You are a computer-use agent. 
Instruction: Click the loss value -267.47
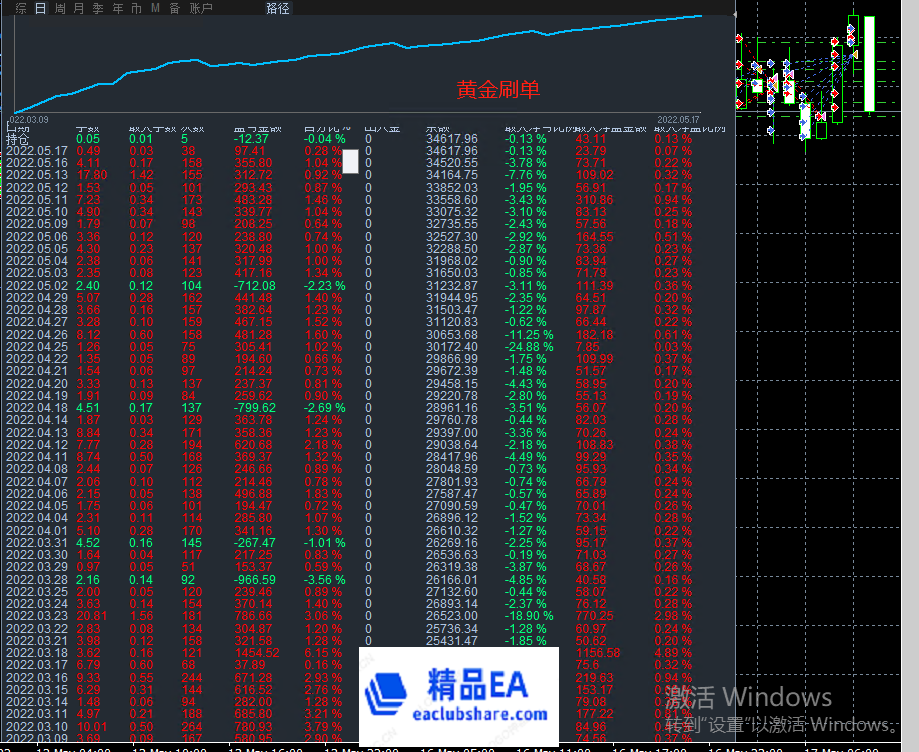click(254, 543)
